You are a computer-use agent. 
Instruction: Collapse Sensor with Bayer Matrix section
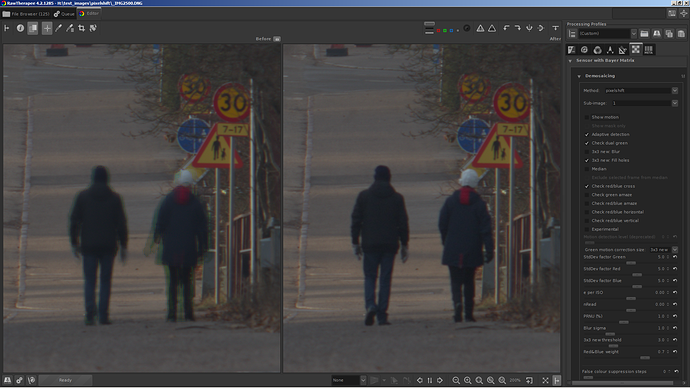pos(571,61)
